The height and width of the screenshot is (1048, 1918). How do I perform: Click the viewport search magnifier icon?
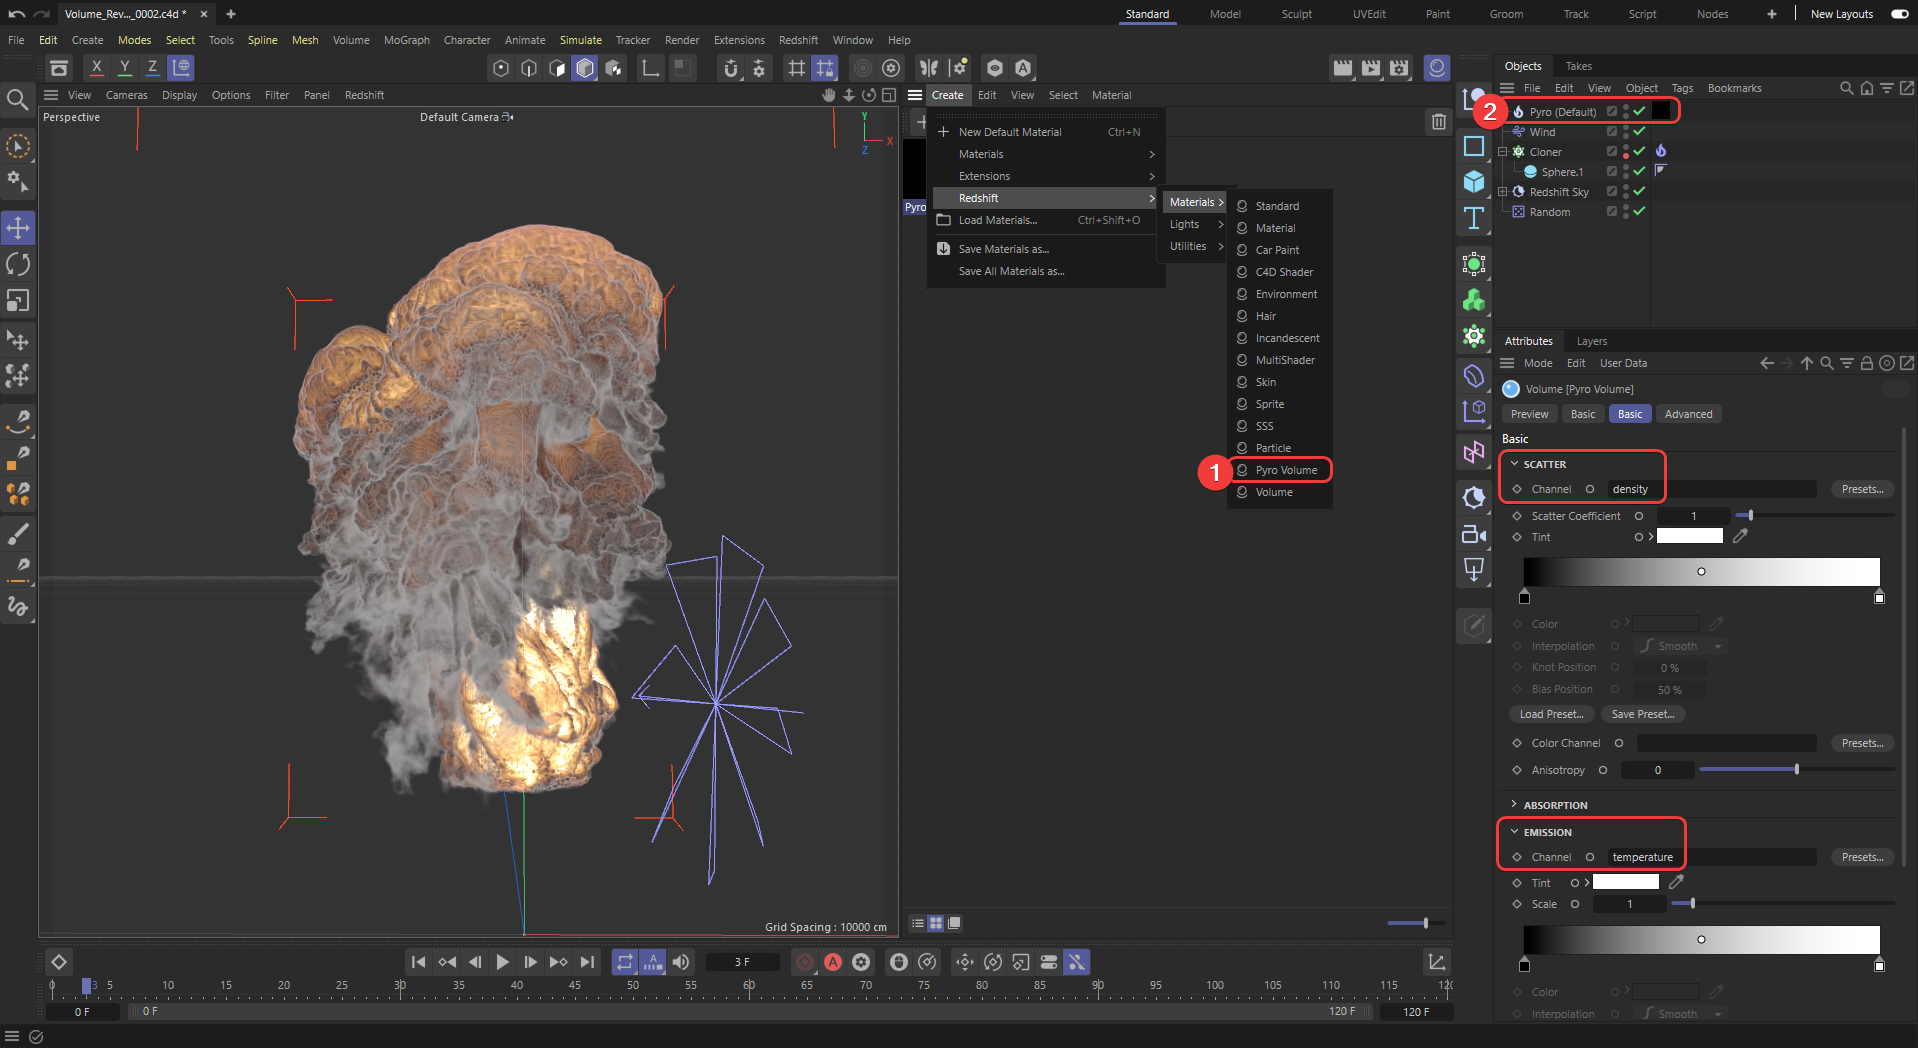(17, 99)
